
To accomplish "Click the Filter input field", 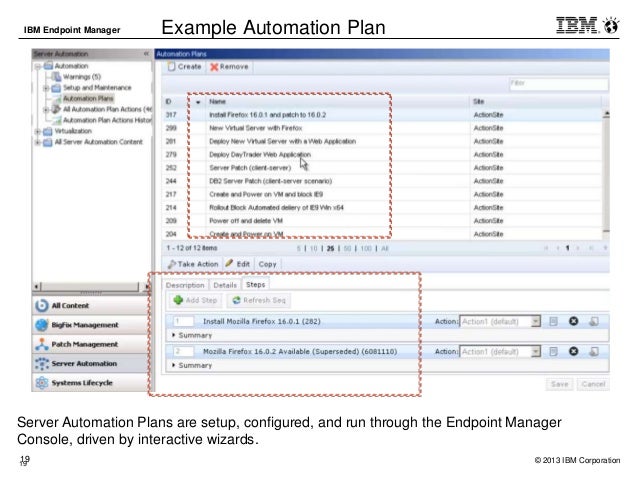I will [558, 83].
